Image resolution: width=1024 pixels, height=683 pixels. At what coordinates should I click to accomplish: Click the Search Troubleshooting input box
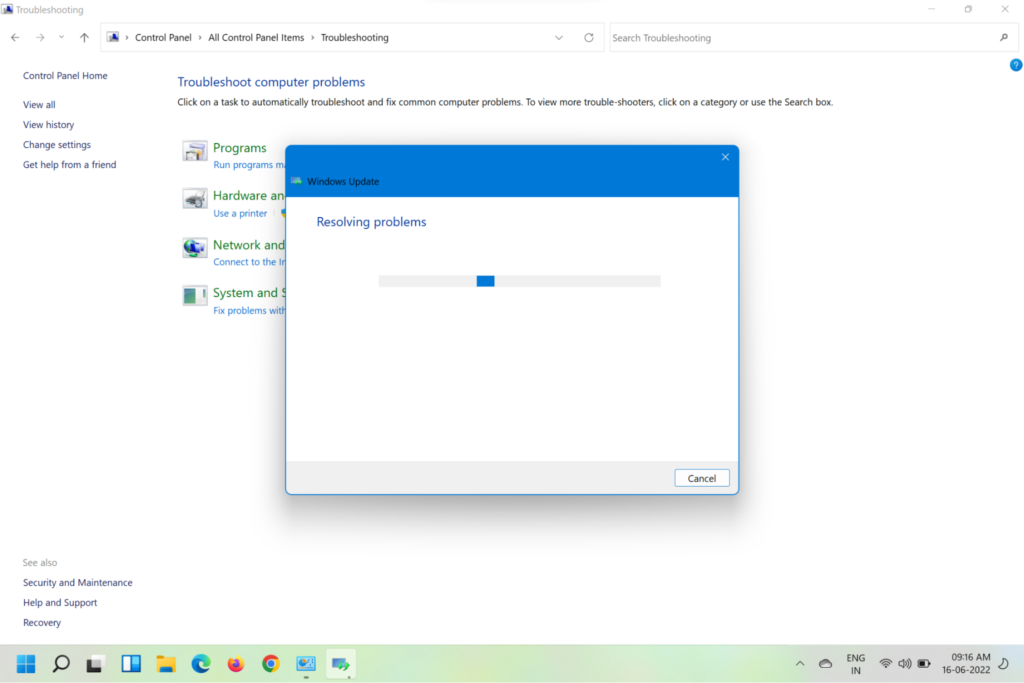800,38
